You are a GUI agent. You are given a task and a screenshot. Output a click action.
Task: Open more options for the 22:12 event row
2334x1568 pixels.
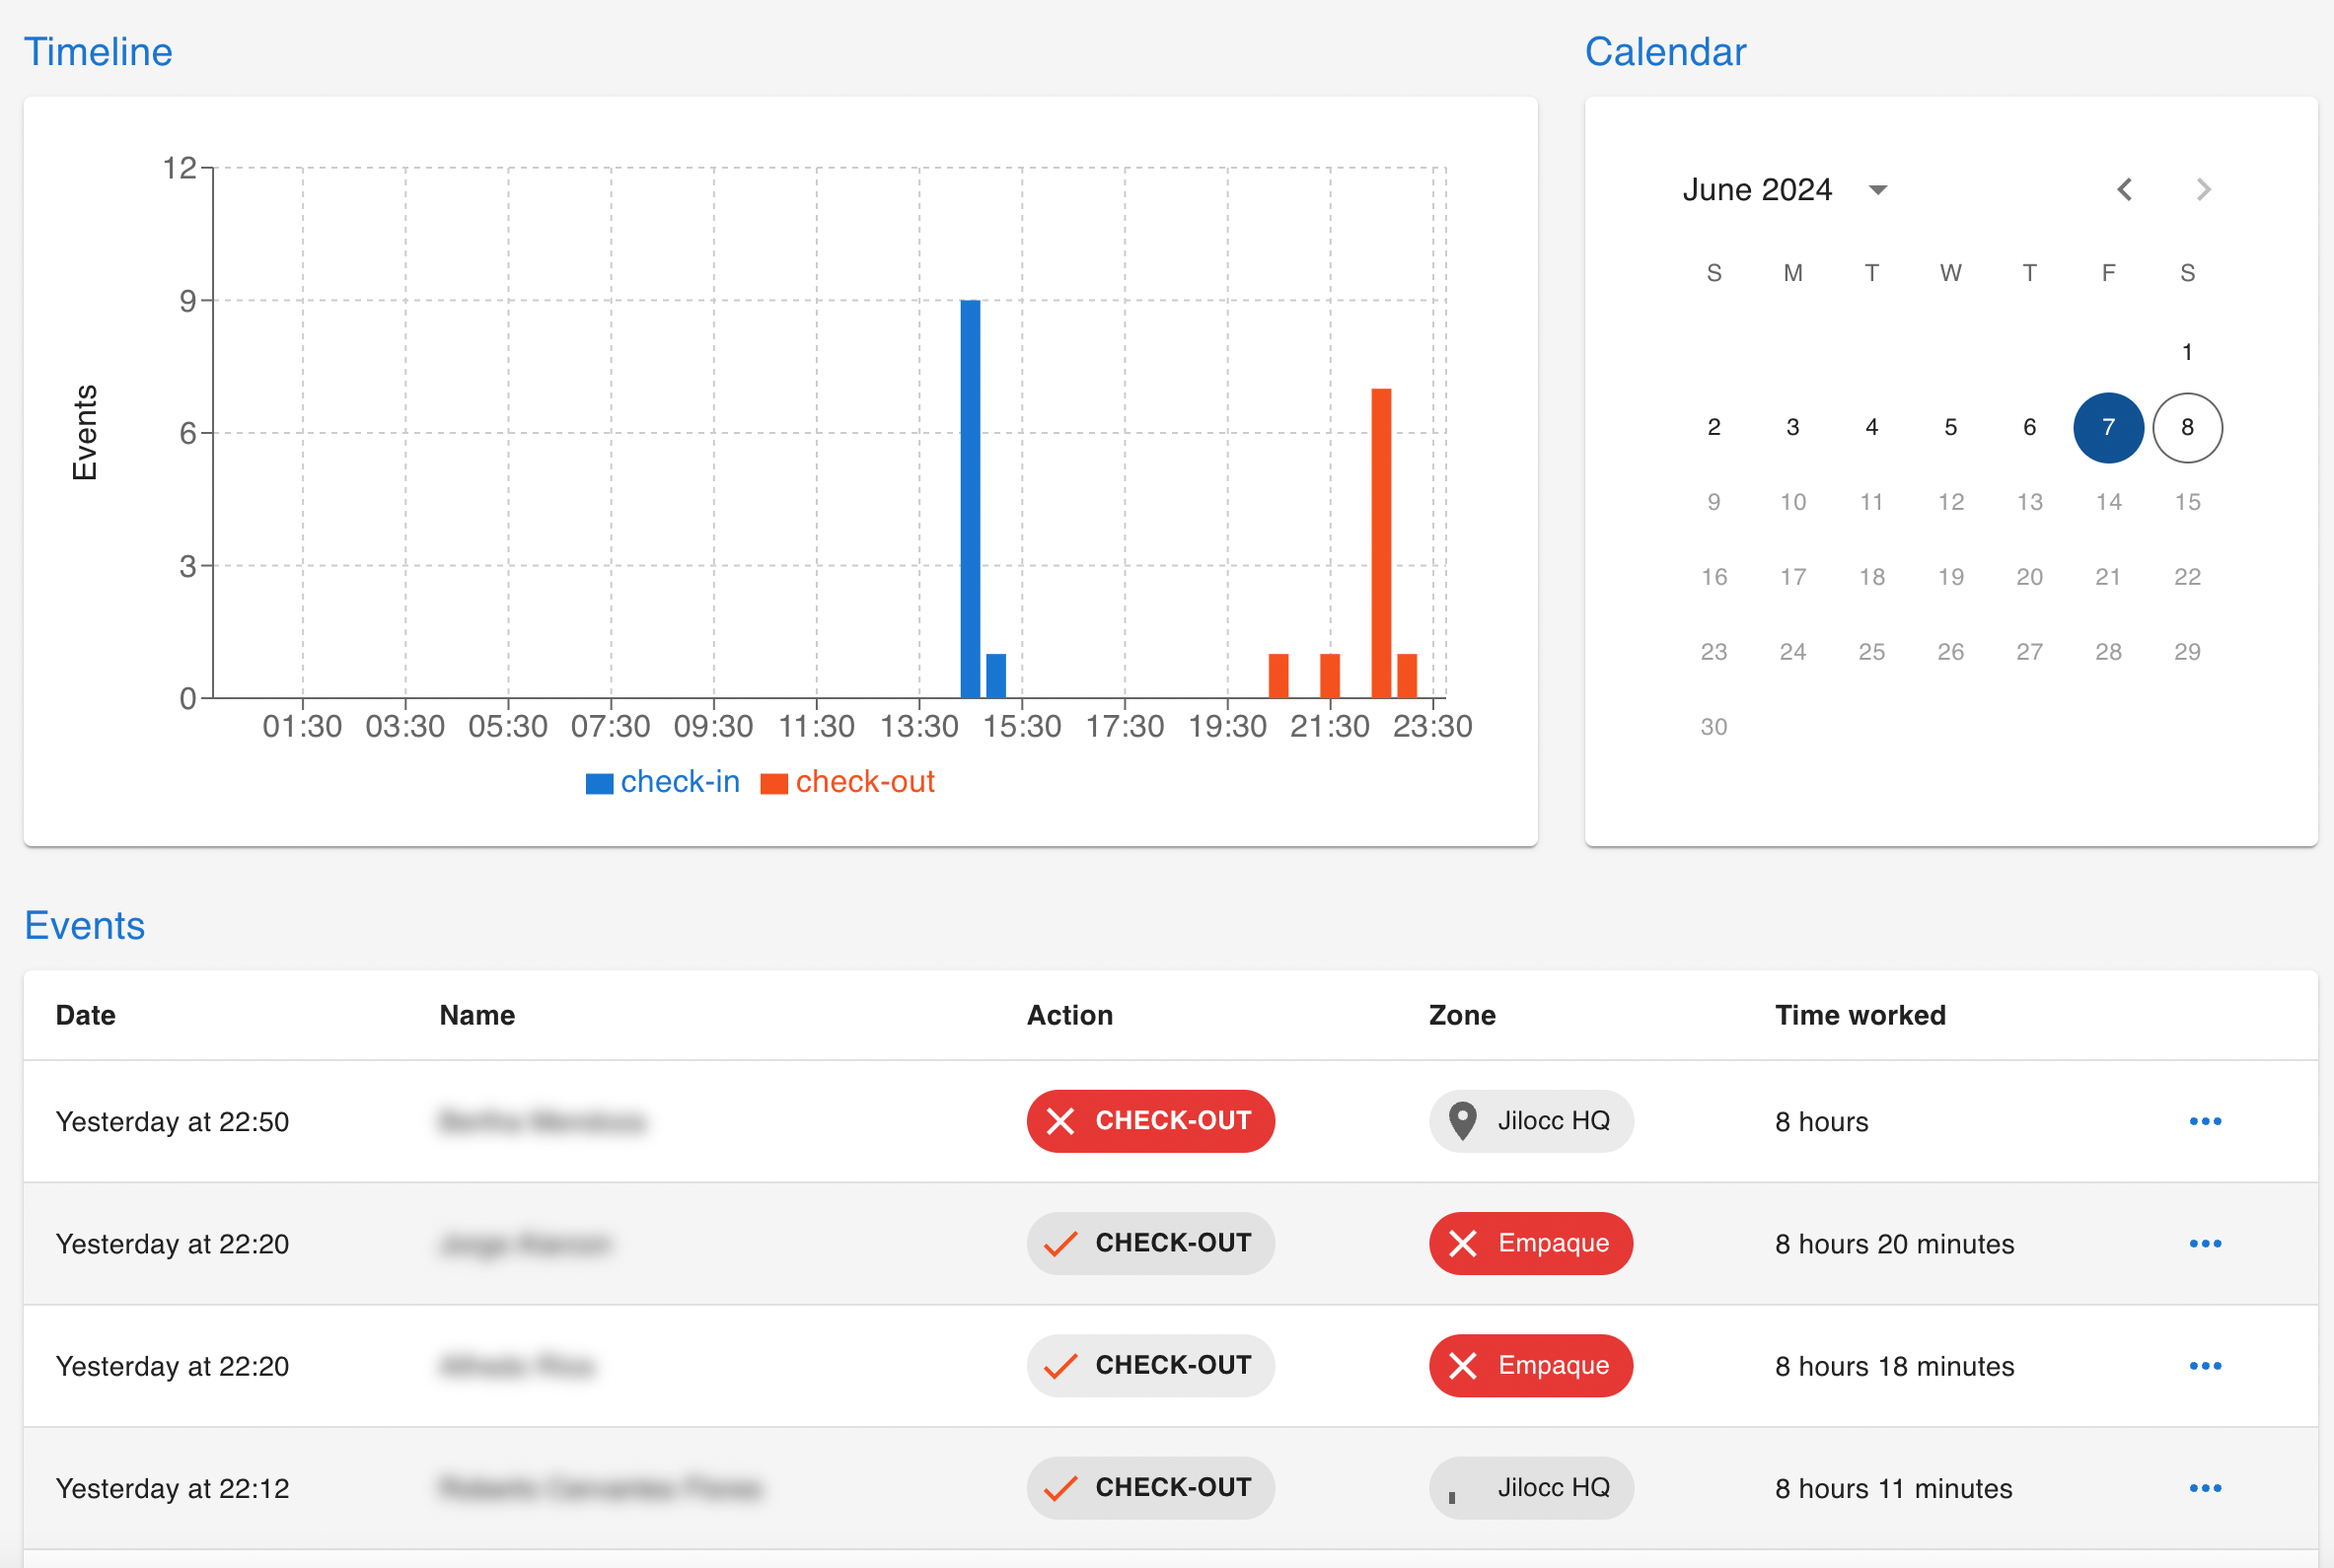pos(2204,1487)
